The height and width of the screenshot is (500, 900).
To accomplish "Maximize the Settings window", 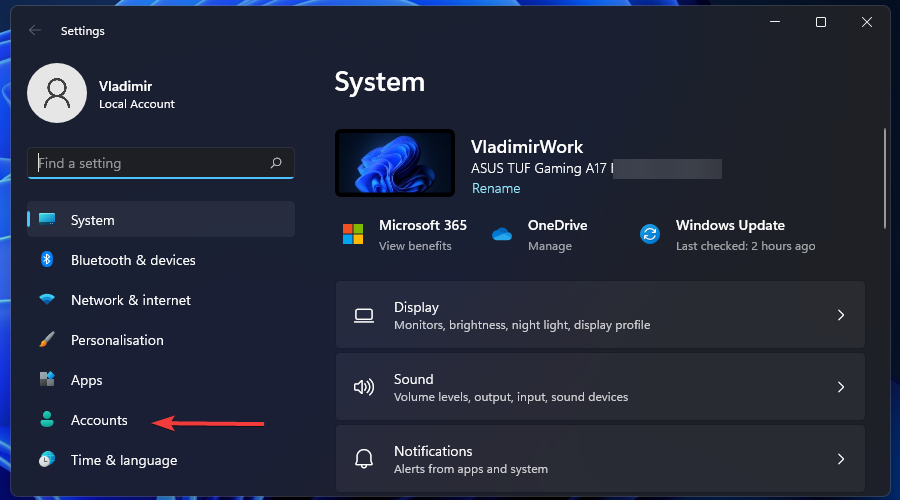I will [x=821, y=22].
